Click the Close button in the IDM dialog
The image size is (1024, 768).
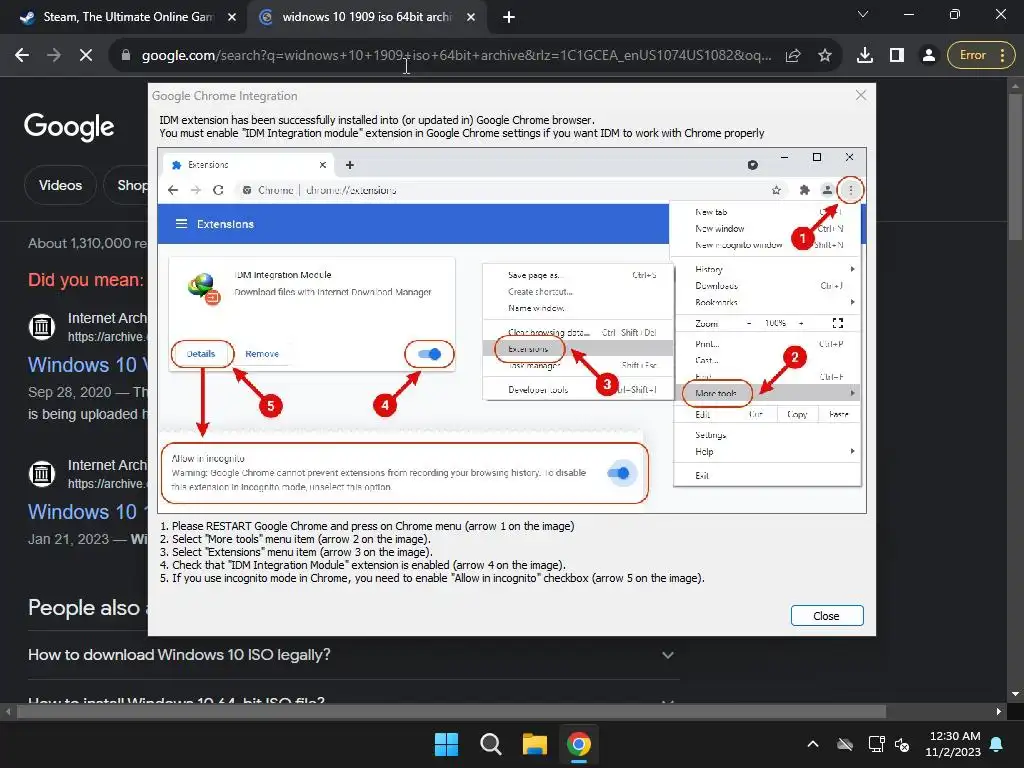point(827,616)
